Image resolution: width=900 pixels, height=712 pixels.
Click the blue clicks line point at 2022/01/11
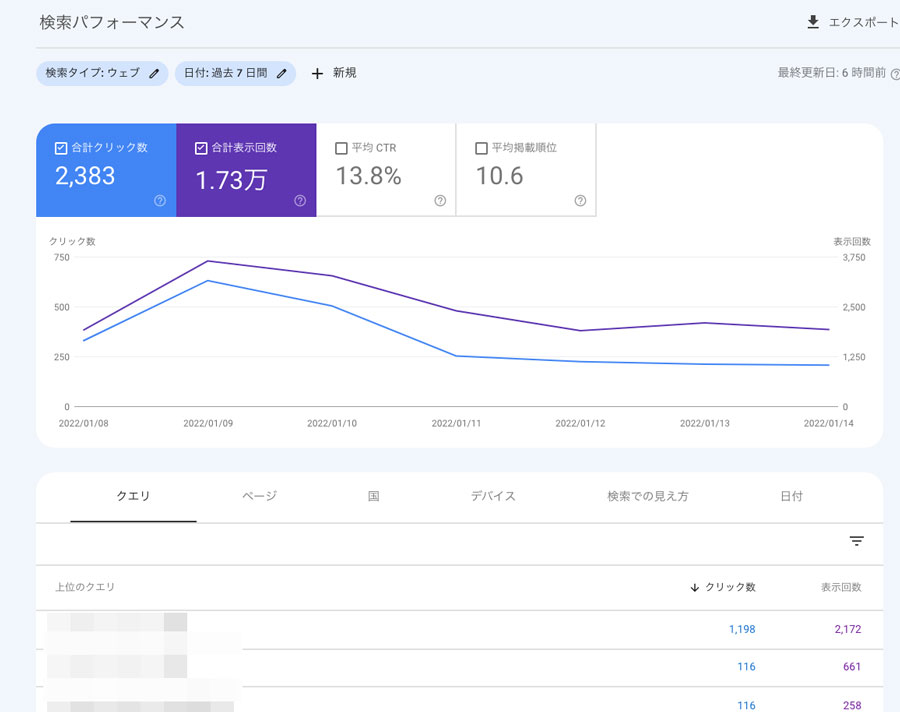(x=456, y=356)
